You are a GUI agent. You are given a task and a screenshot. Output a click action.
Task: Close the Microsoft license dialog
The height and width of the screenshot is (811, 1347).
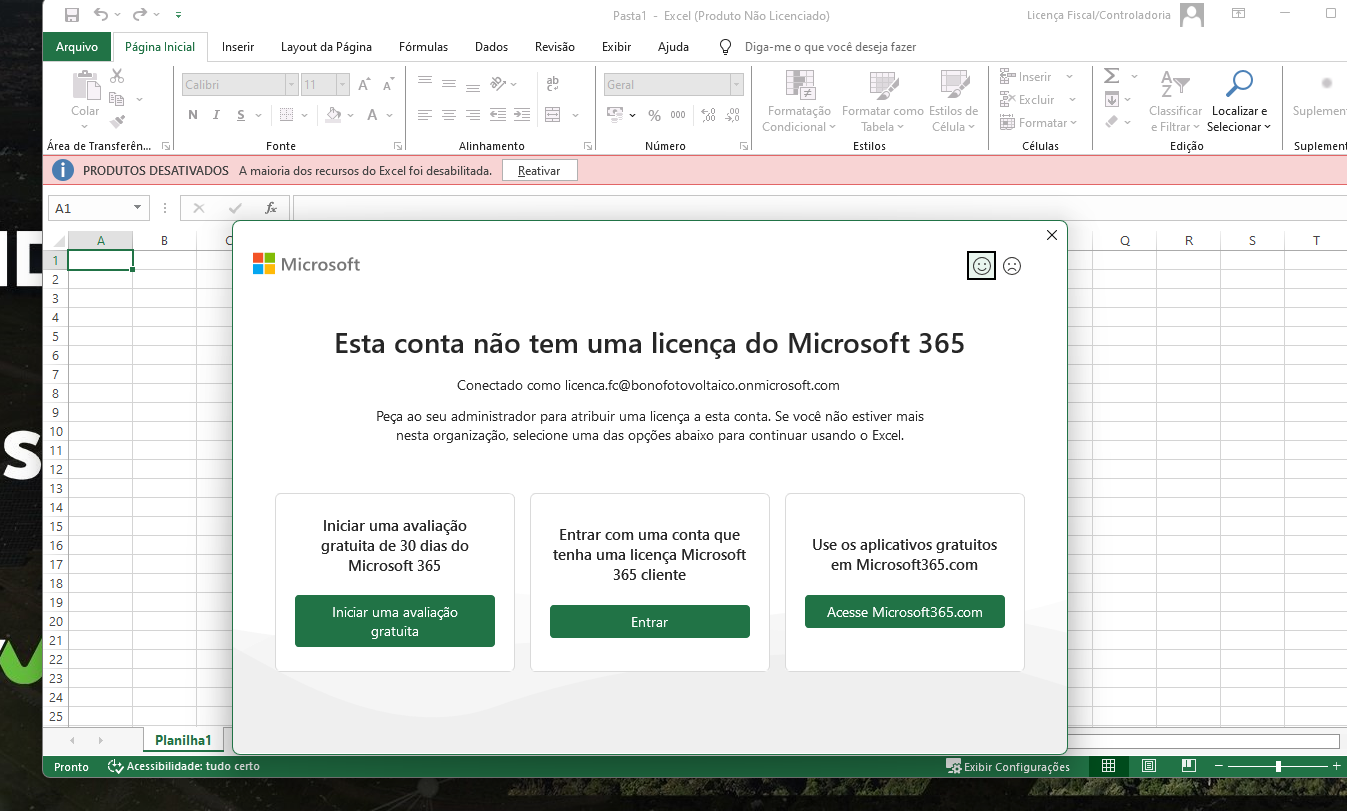tap(1051, 235)
